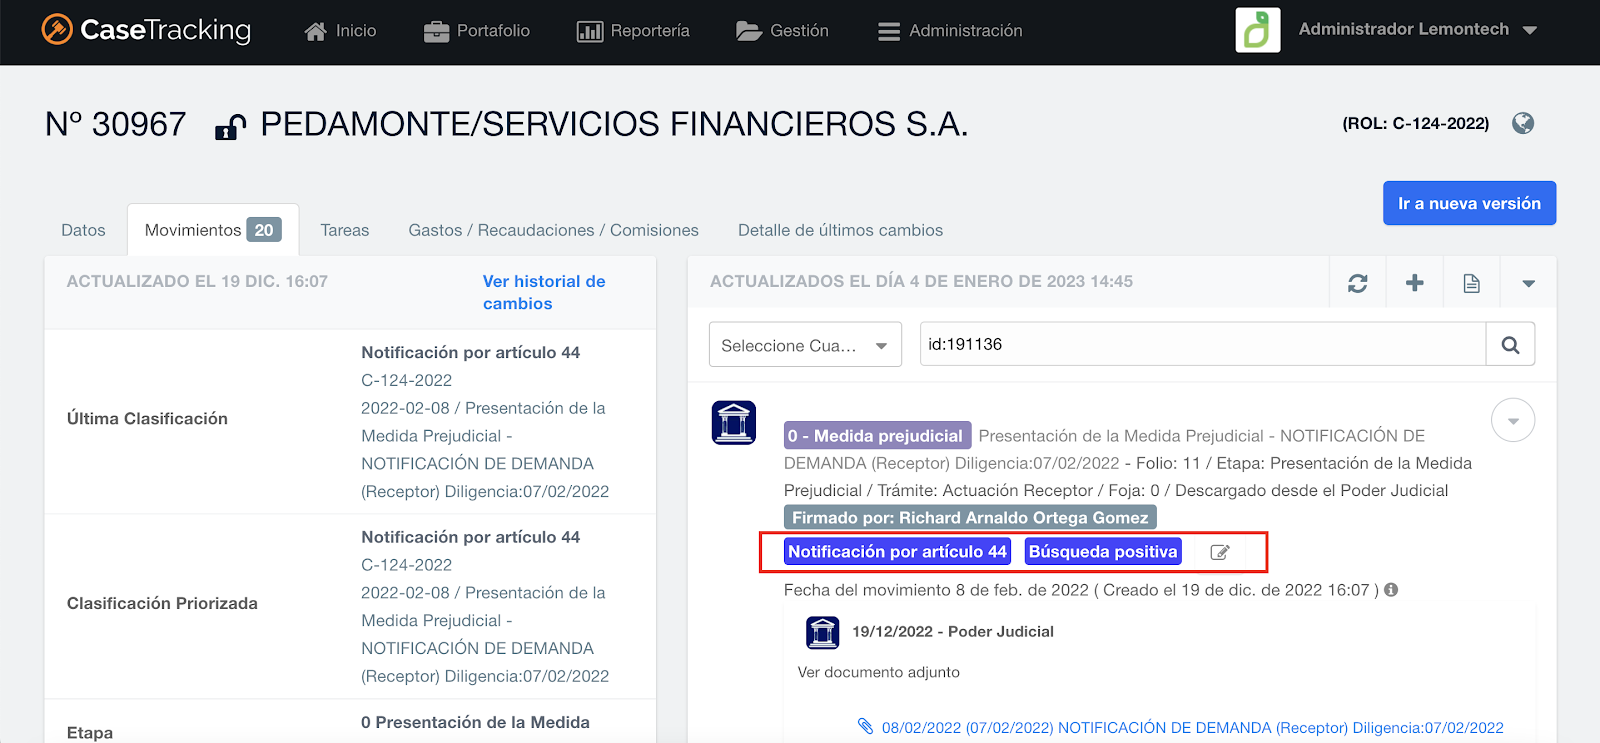Click the globe icon next to ROL
The width and height of the screenshot is (1600, 743).
click(1523, 123)
